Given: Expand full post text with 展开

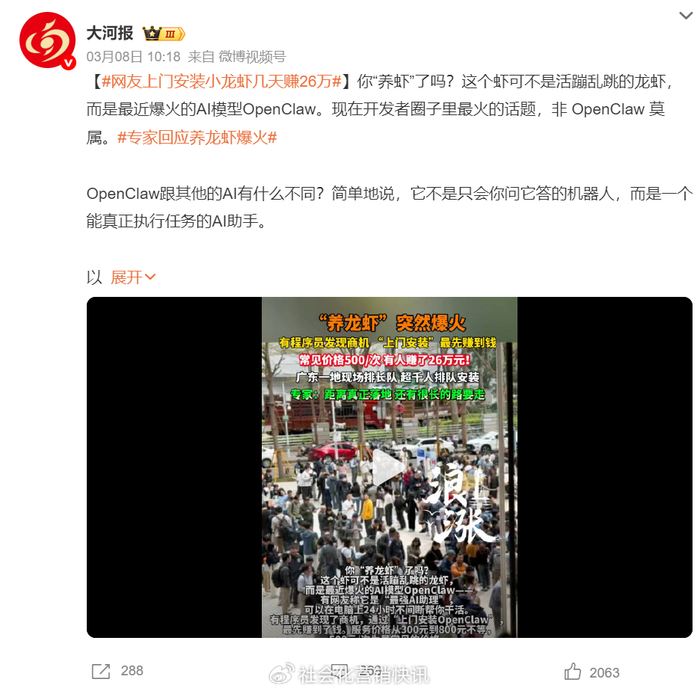Looking at the screenshot, I should 126,277.
